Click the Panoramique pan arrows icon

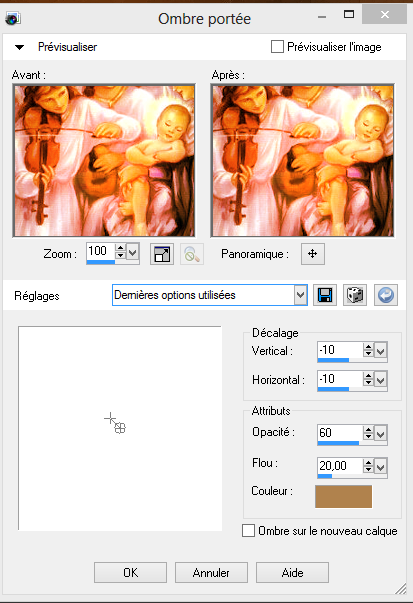(313, 254)
